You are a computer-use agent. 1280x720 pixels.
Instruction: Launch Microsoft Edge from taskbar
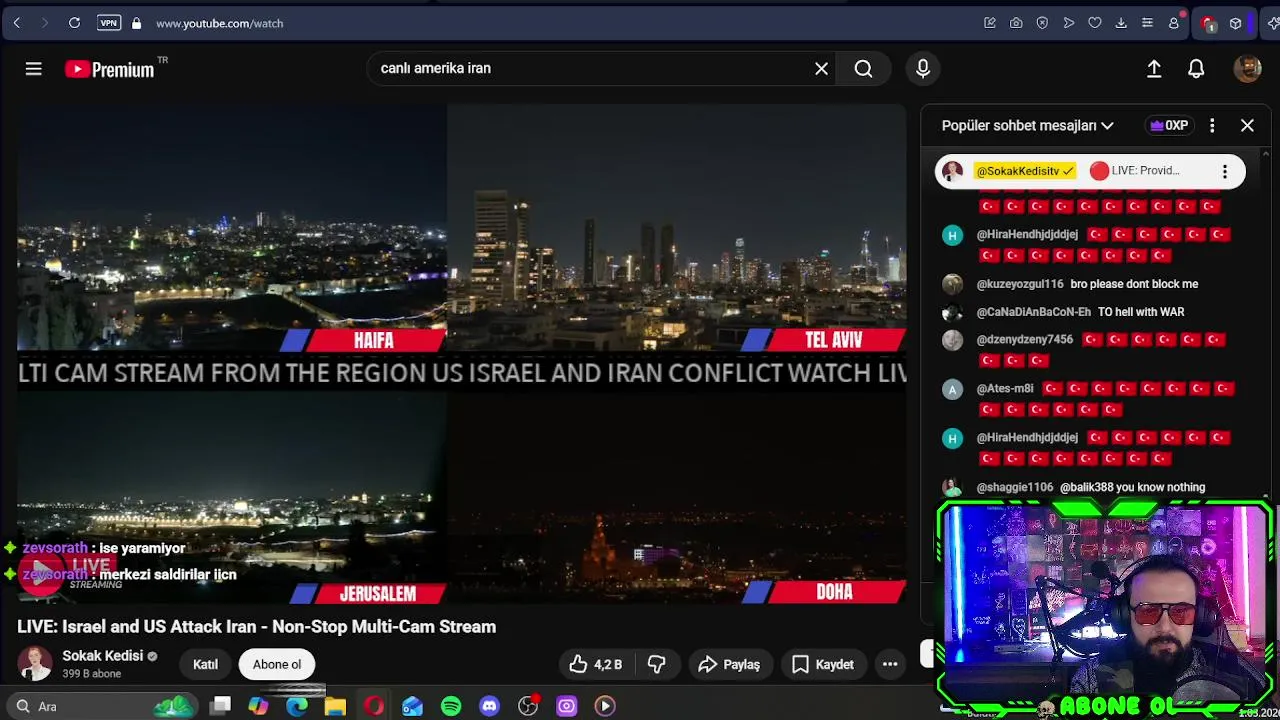click(x=297, y=706)
